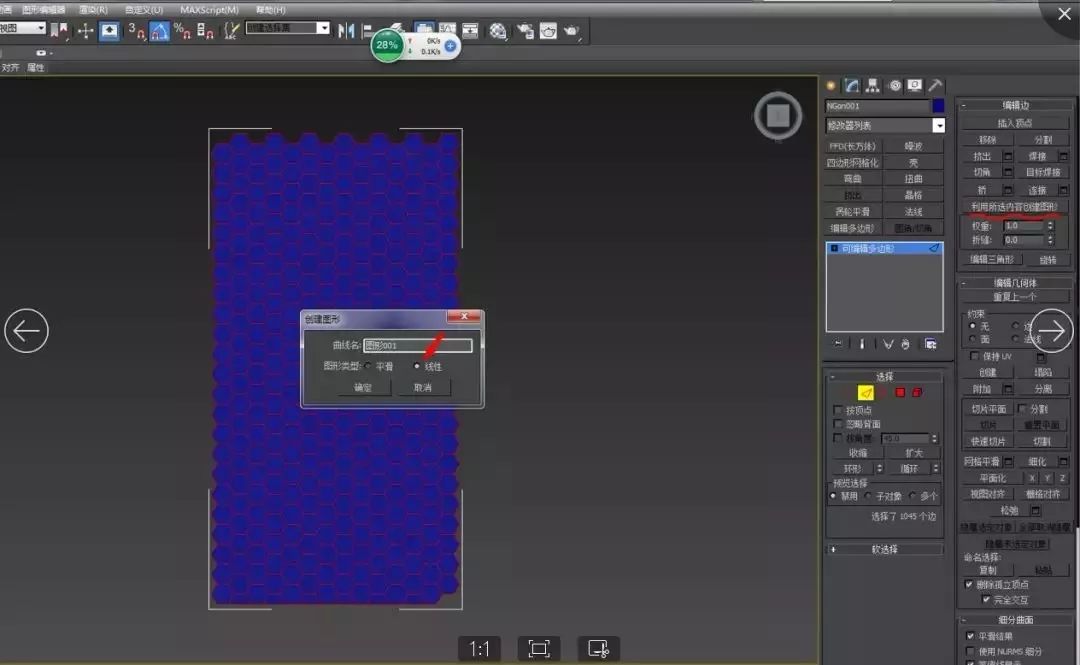This screenshot has height=665, width=1080.
Task: Open the Display command panel tab
Action: pyautogui.click(x=915, y=85)
